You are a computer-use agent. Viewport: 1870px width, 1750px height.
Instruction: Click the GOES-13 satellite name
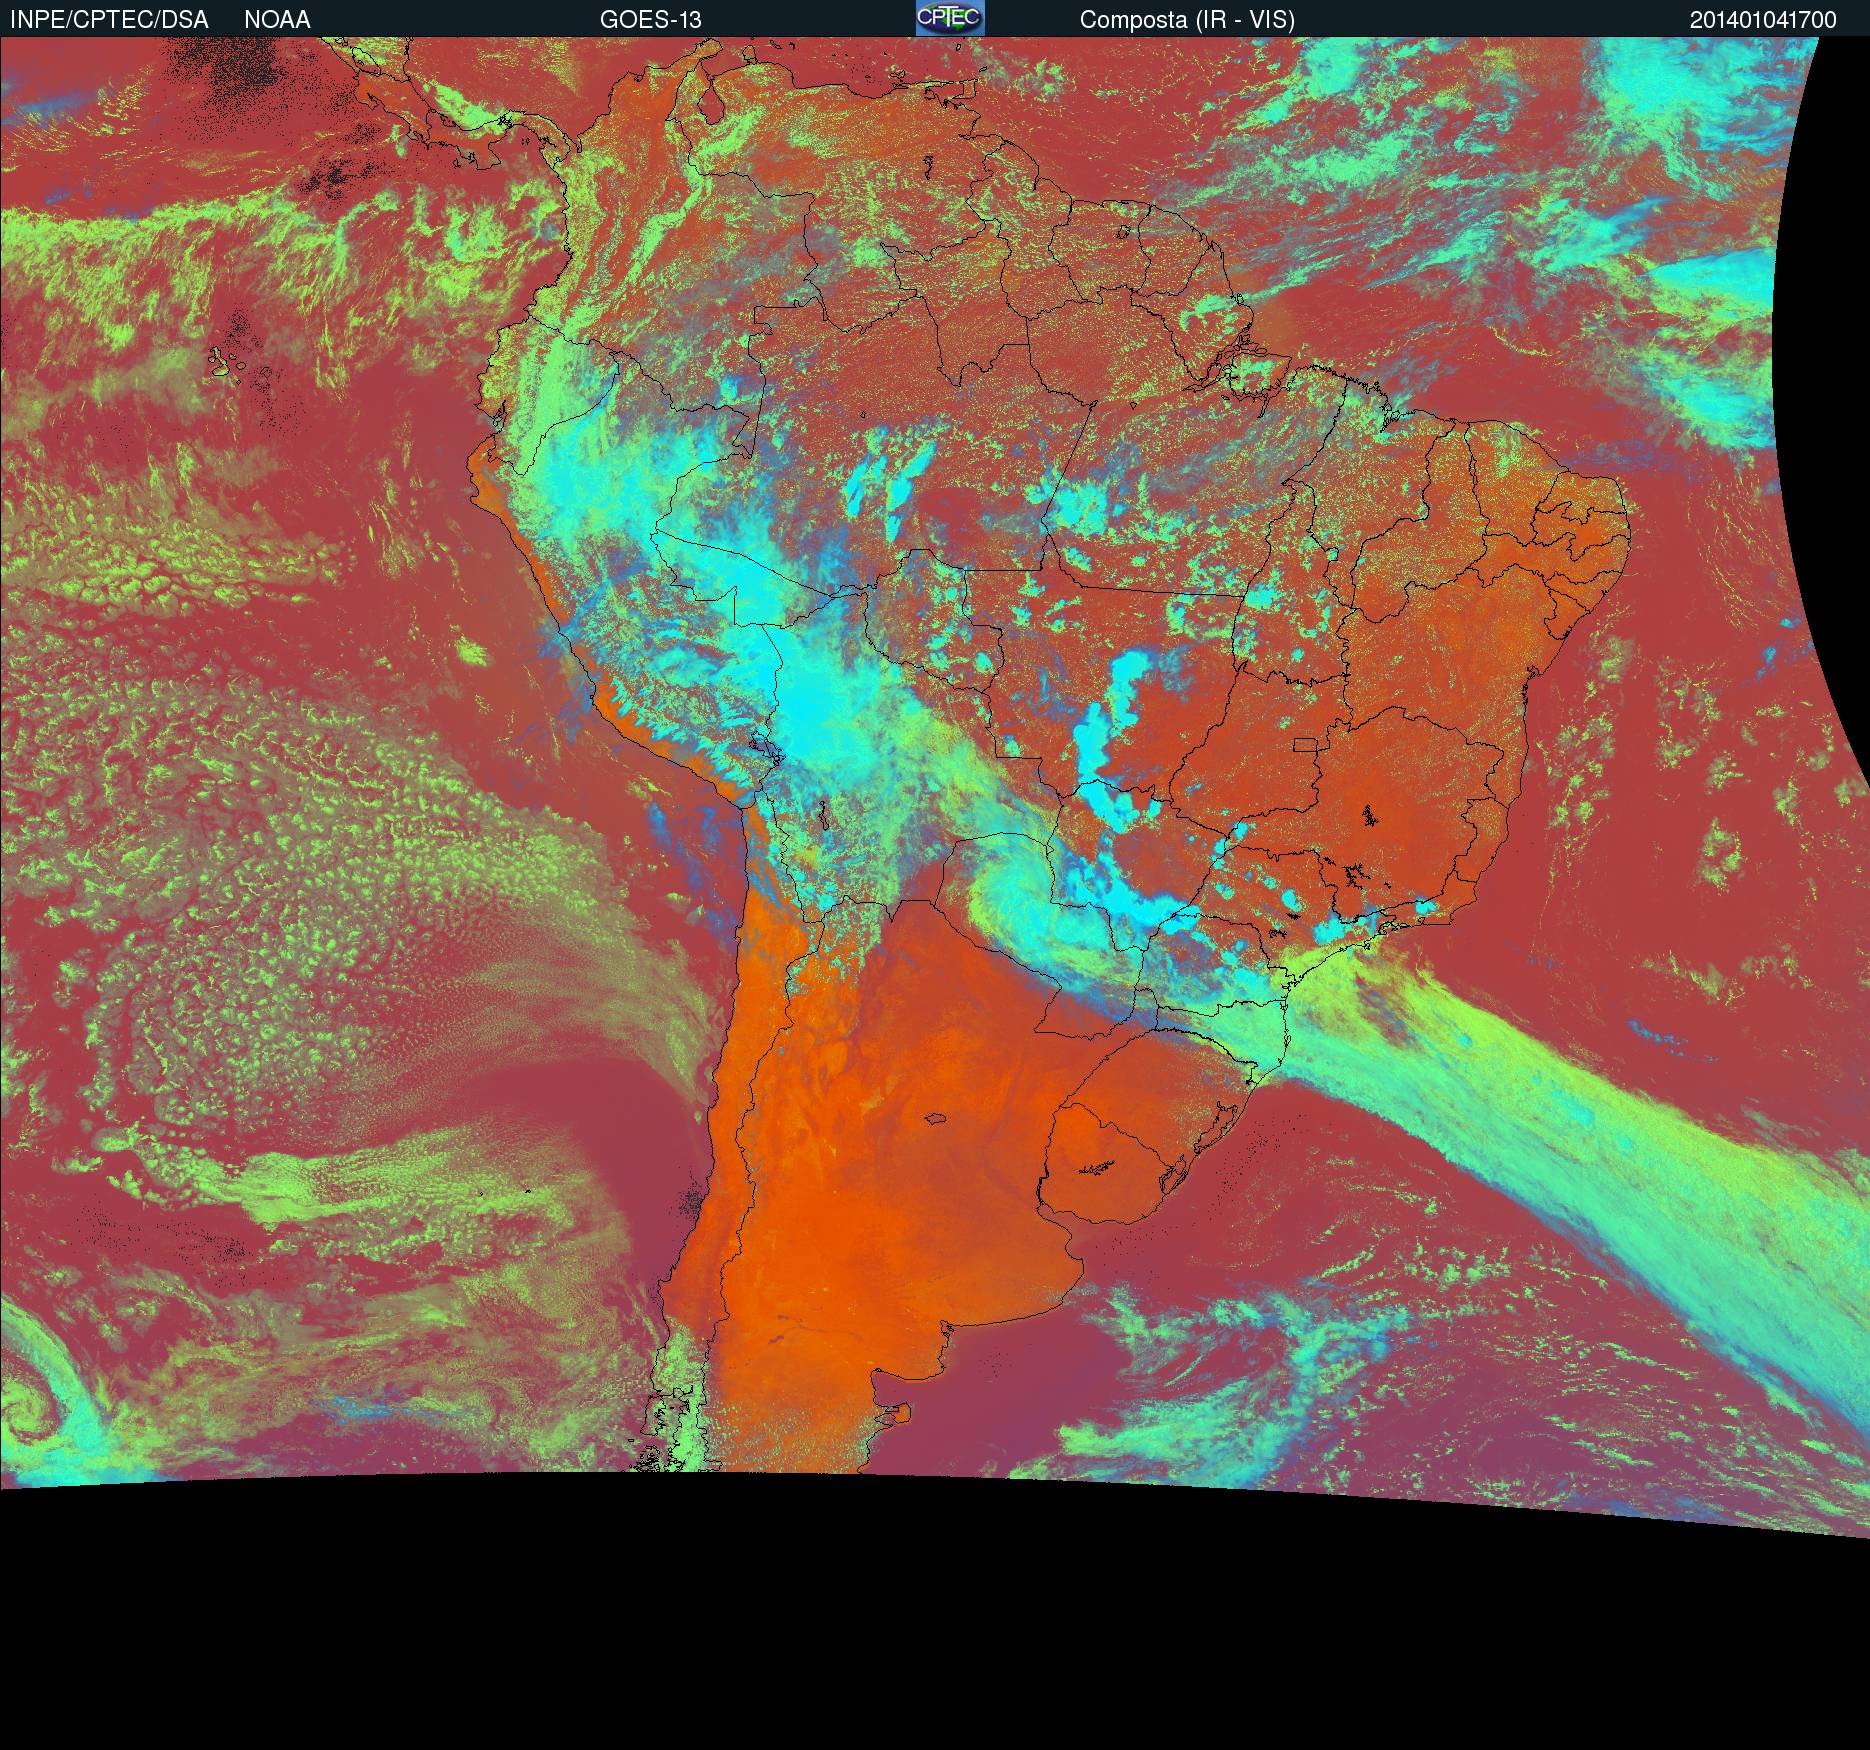[650, 20]
